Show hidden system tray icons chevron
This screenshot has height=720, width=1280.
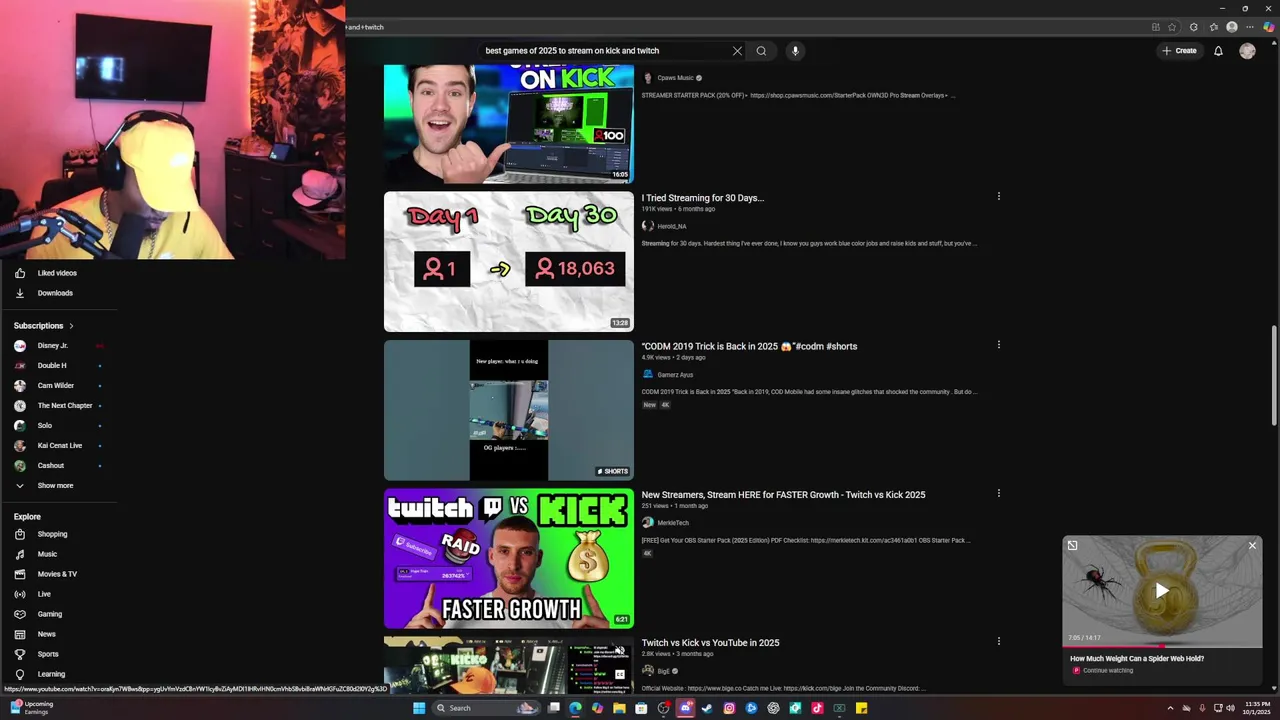[x=1170, y=708]
